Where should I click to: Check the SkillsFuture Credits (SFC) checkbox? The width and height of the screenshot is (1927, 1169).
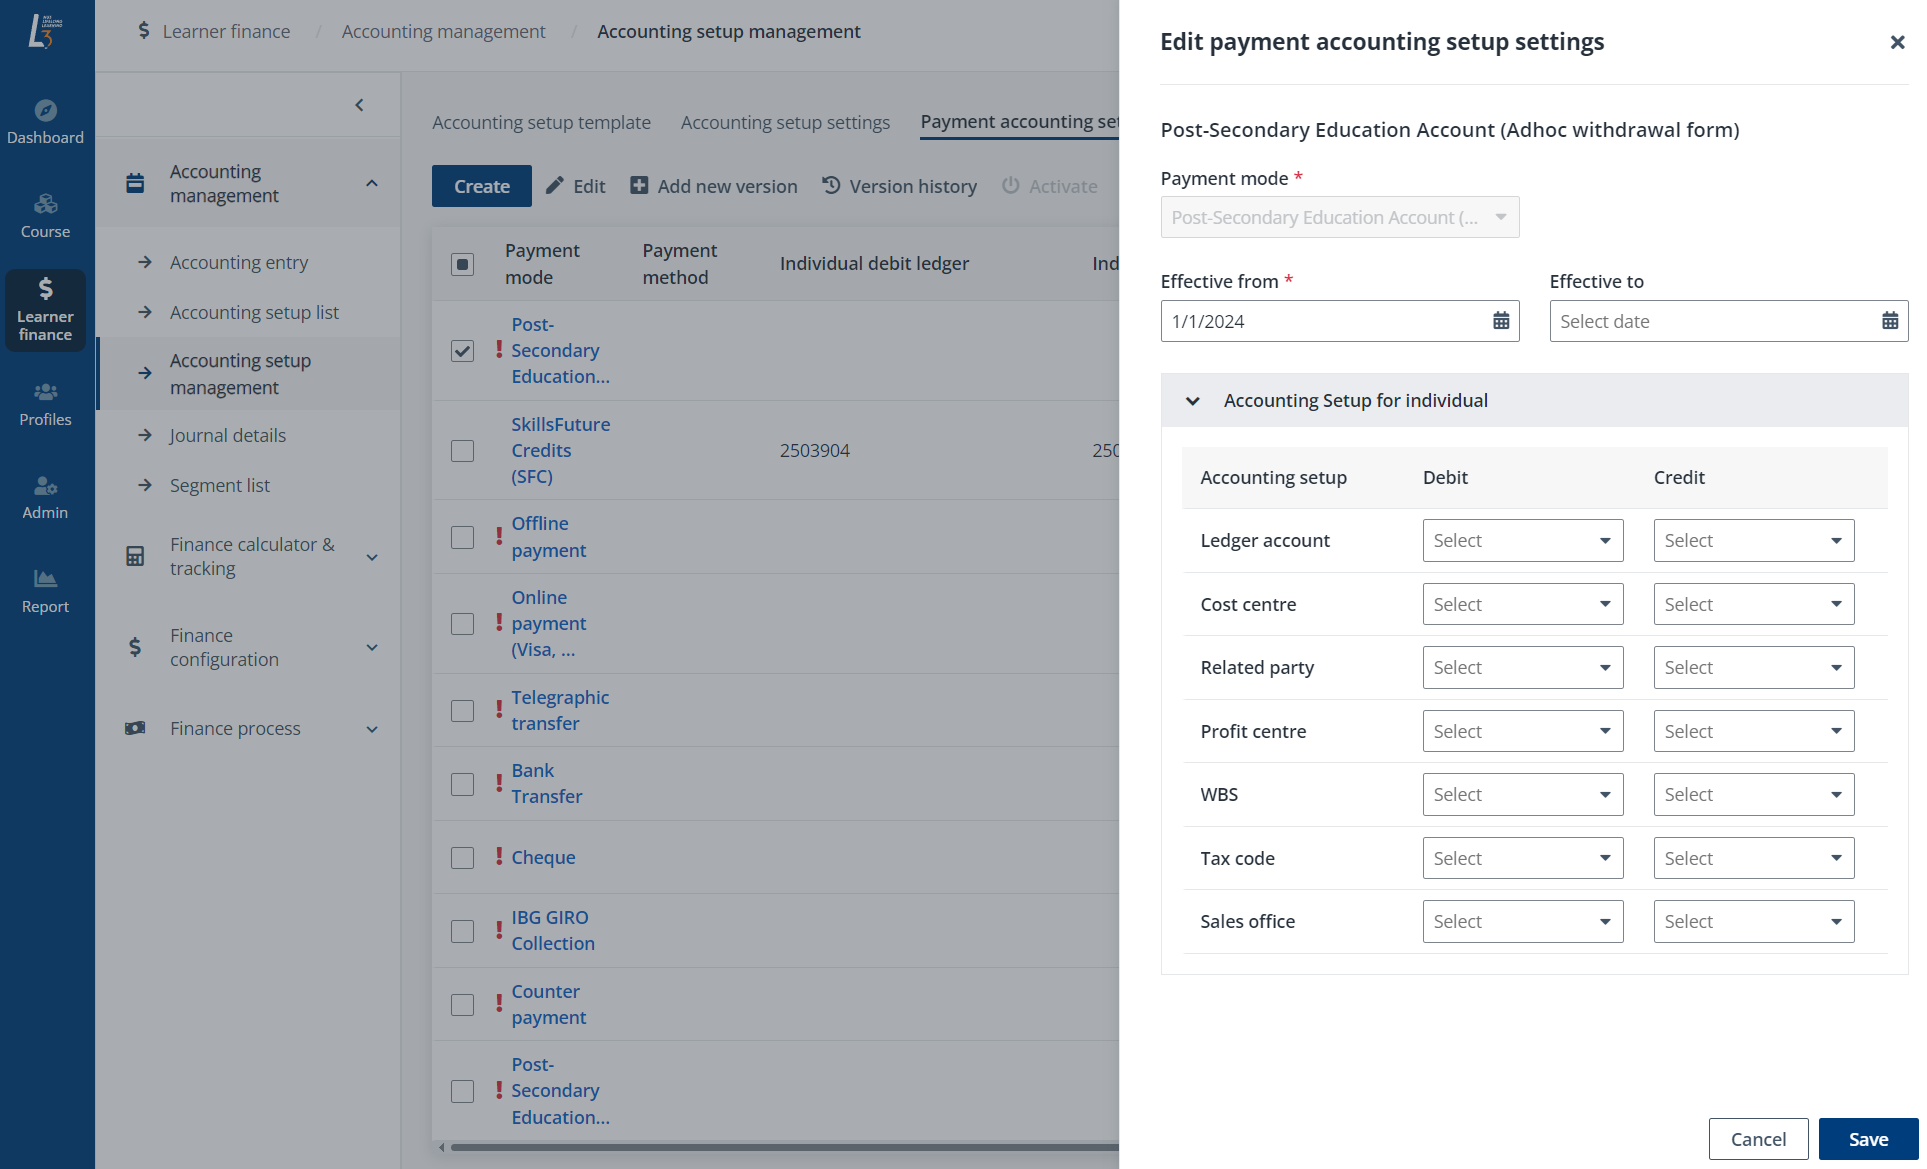click(x=462, y=451)
